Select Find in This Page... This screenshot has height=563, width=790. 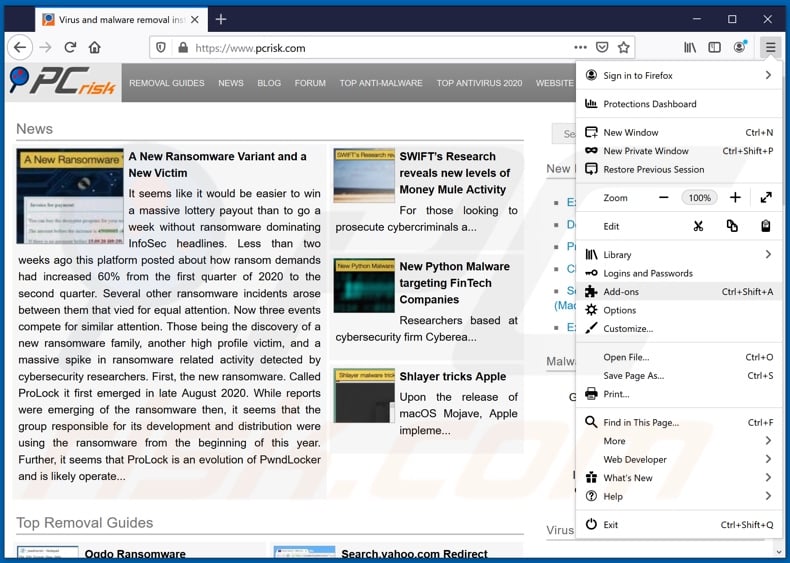pyautogui.click(x=679, y=422)
